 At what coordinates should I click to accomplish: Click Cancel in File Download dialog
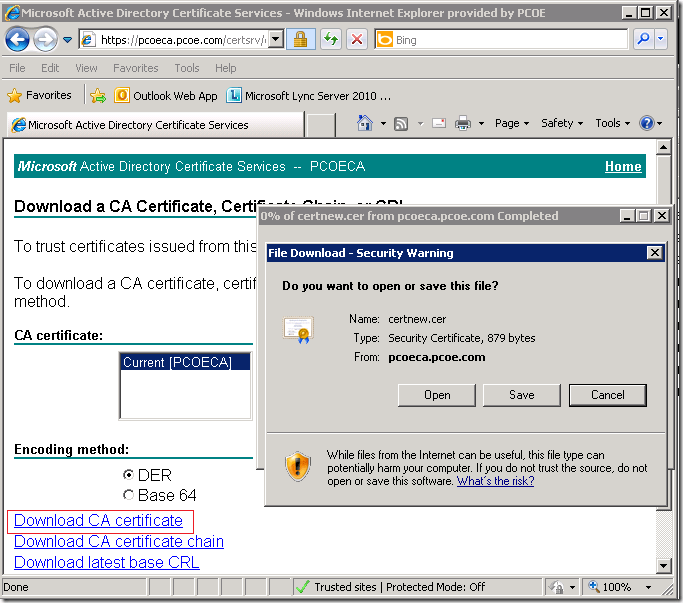[608, 395]
